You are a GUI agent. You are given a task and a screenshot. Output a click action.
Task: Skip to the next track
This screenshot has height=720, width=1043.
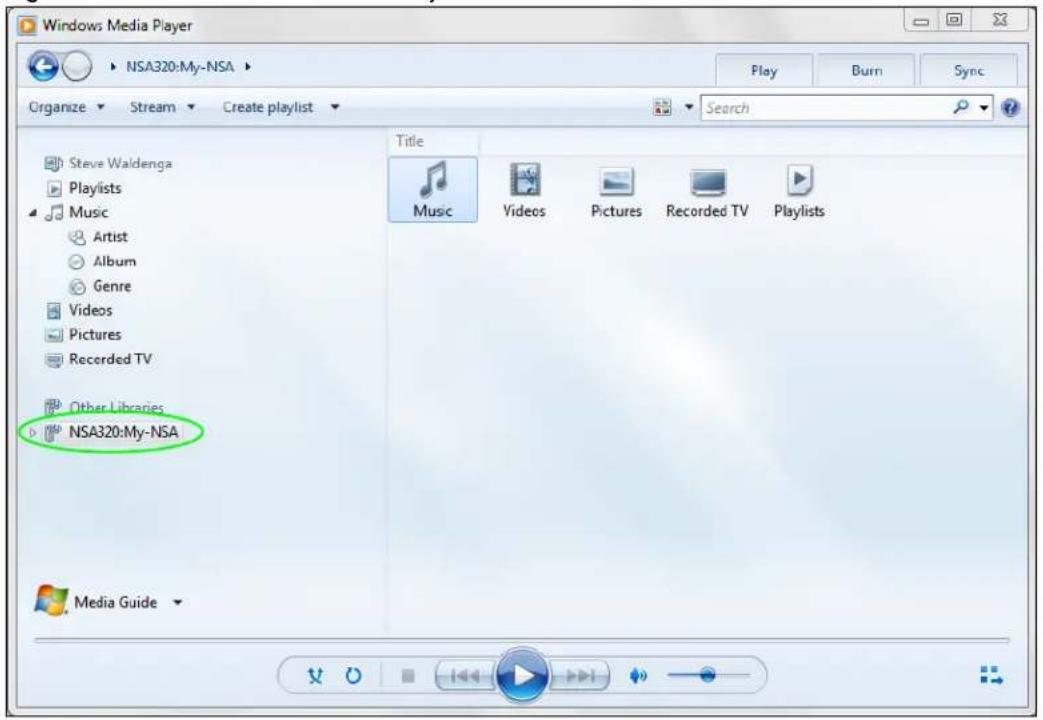(x=579, y=676)
